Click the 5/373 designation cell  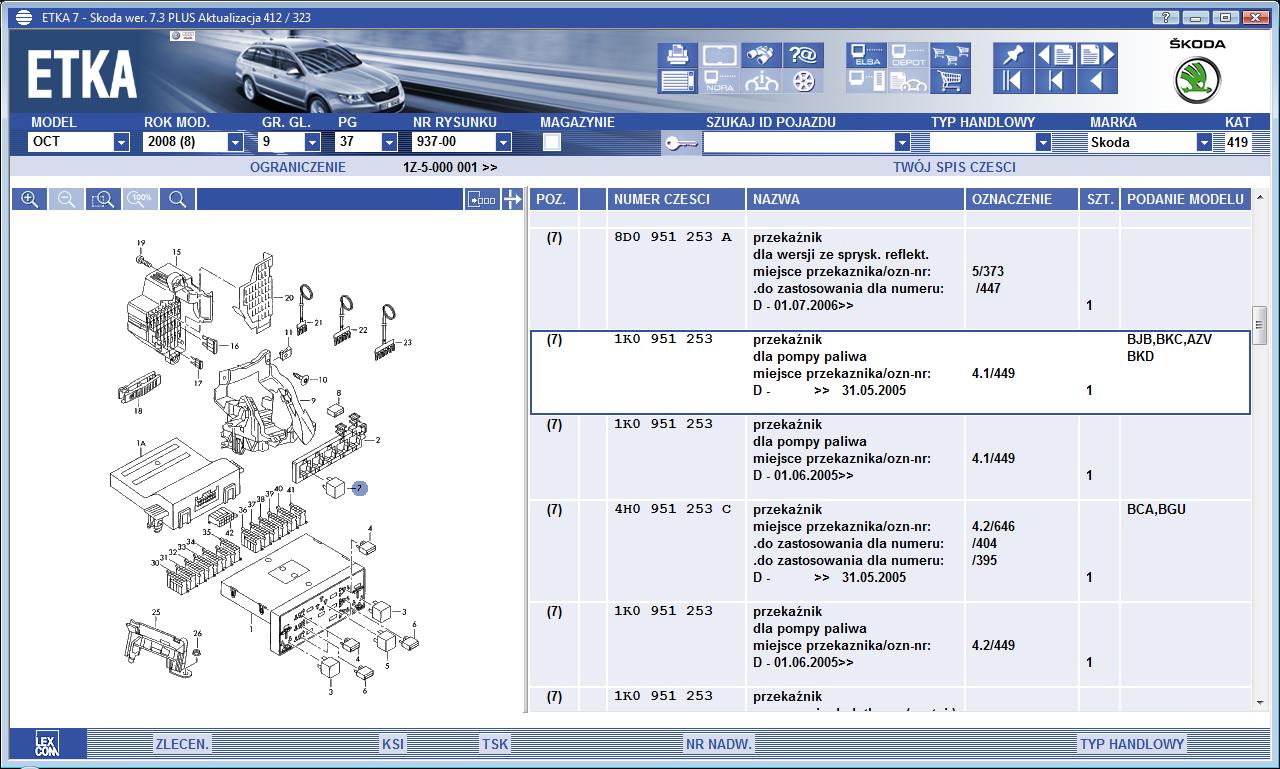988,272
